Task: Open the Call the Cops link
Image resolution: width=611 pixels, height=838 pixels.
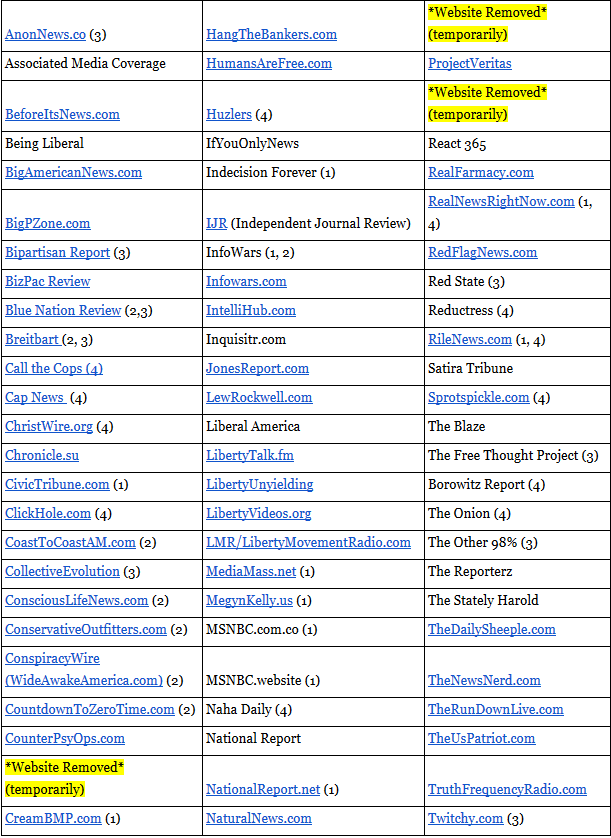Action: pyautogui.click(x=54, y=369)
